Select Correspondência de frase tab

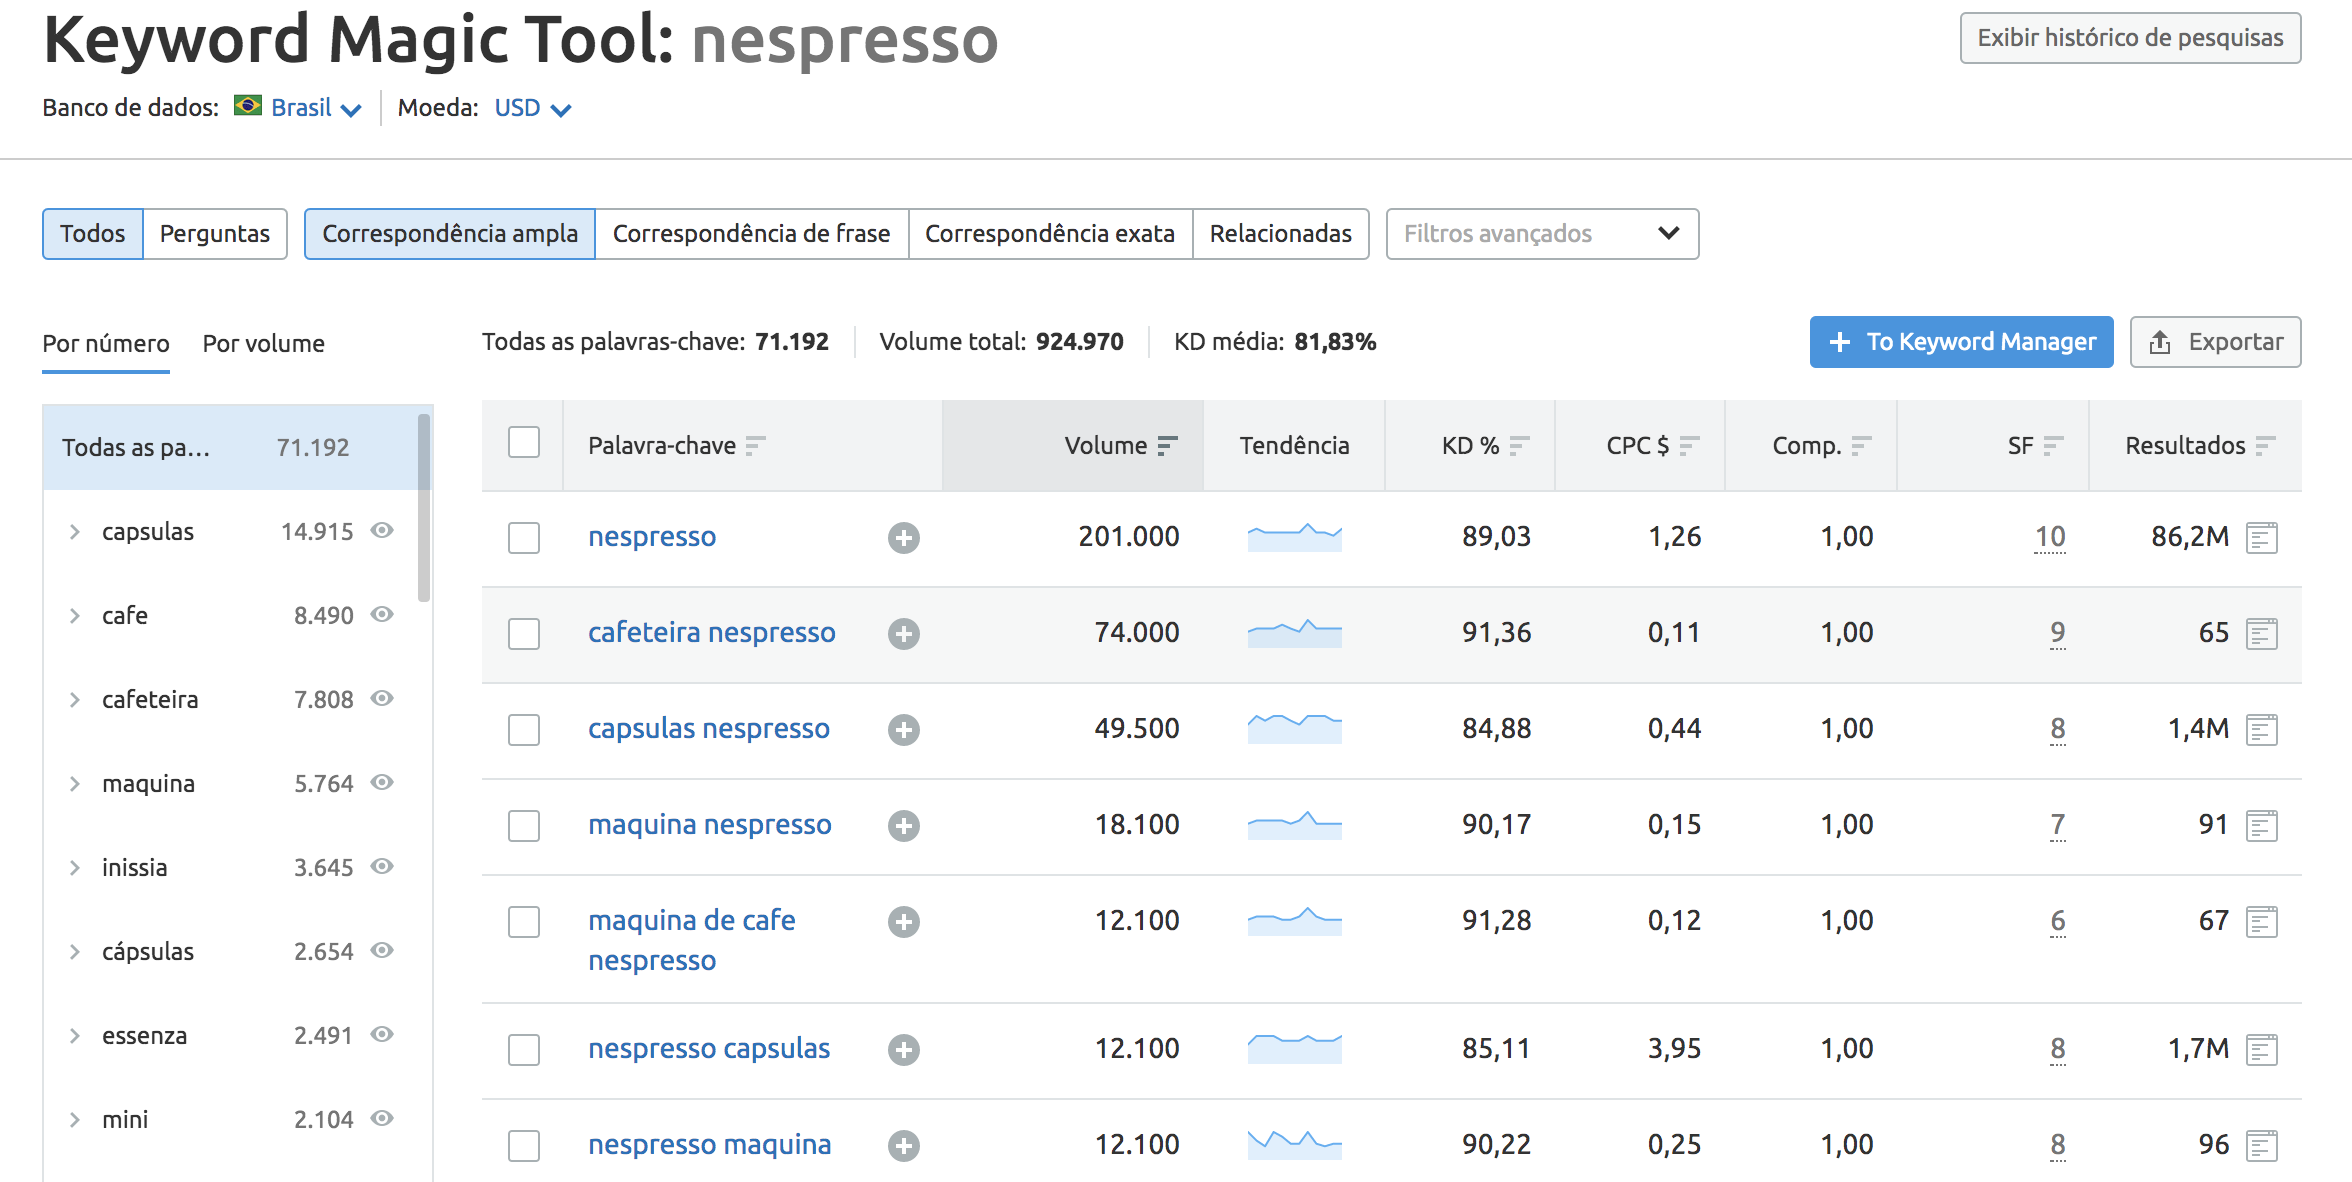[752, 234]
